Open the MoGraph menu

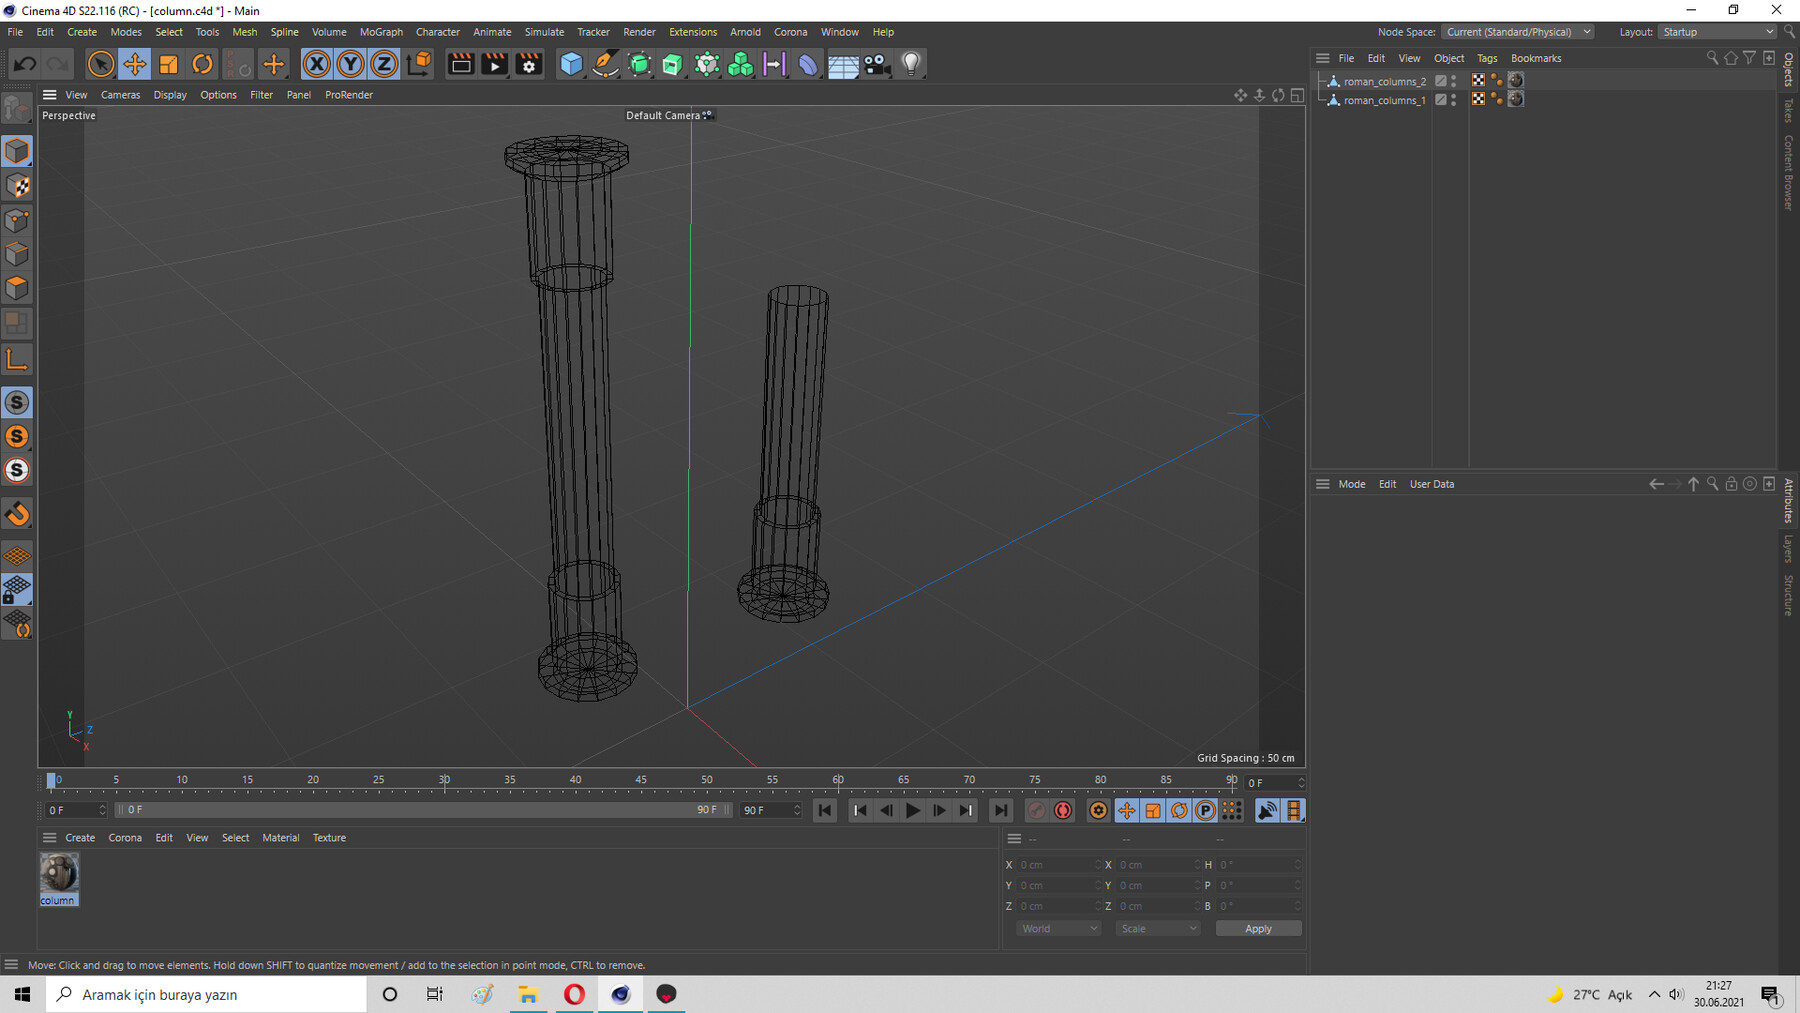381,32
